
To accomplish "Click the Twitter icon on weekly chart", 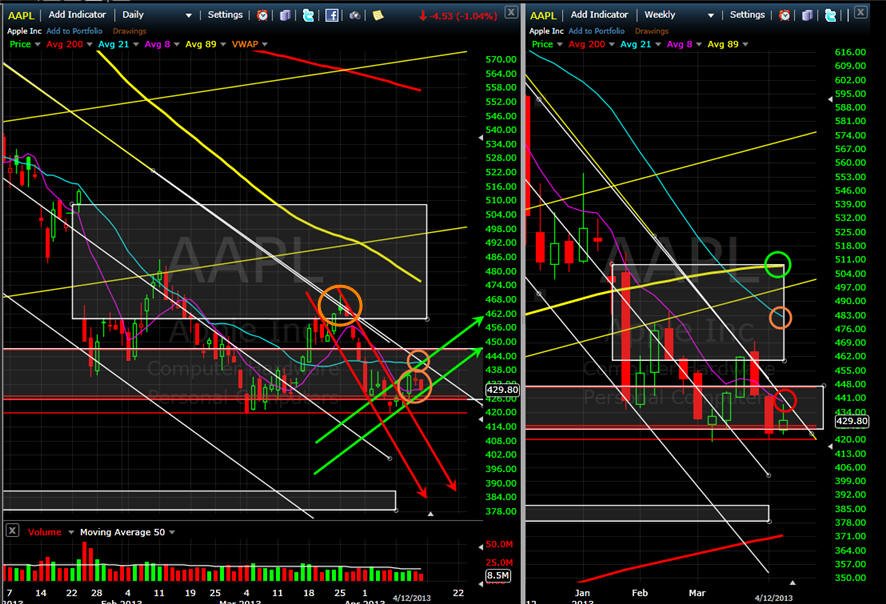I will (x=831, y=15).
